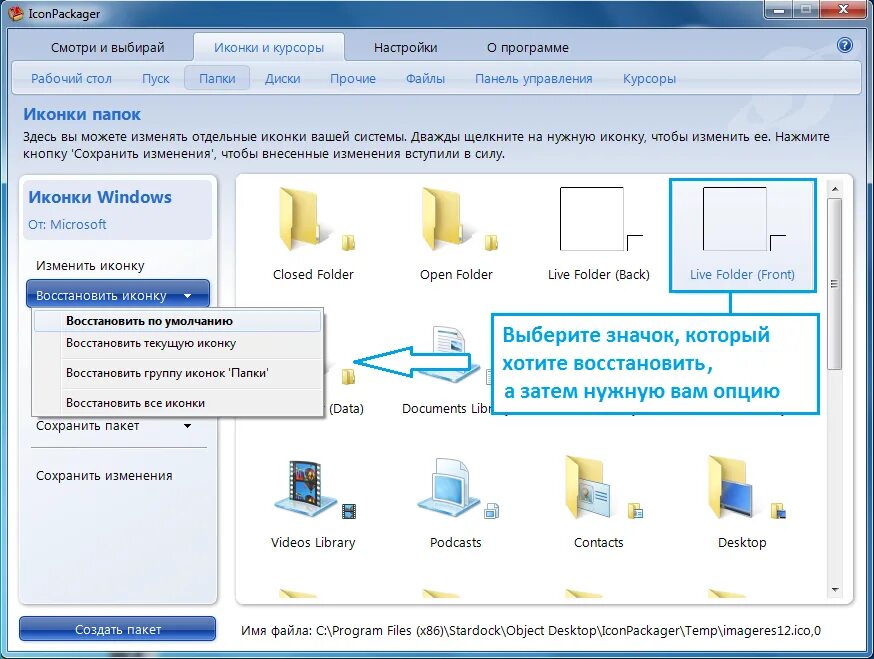Image resolution: width=874 pixels, height=659 pixels.
Task: Expand the Сохранить пакет dropdown arrow
Action: point(187,426)
